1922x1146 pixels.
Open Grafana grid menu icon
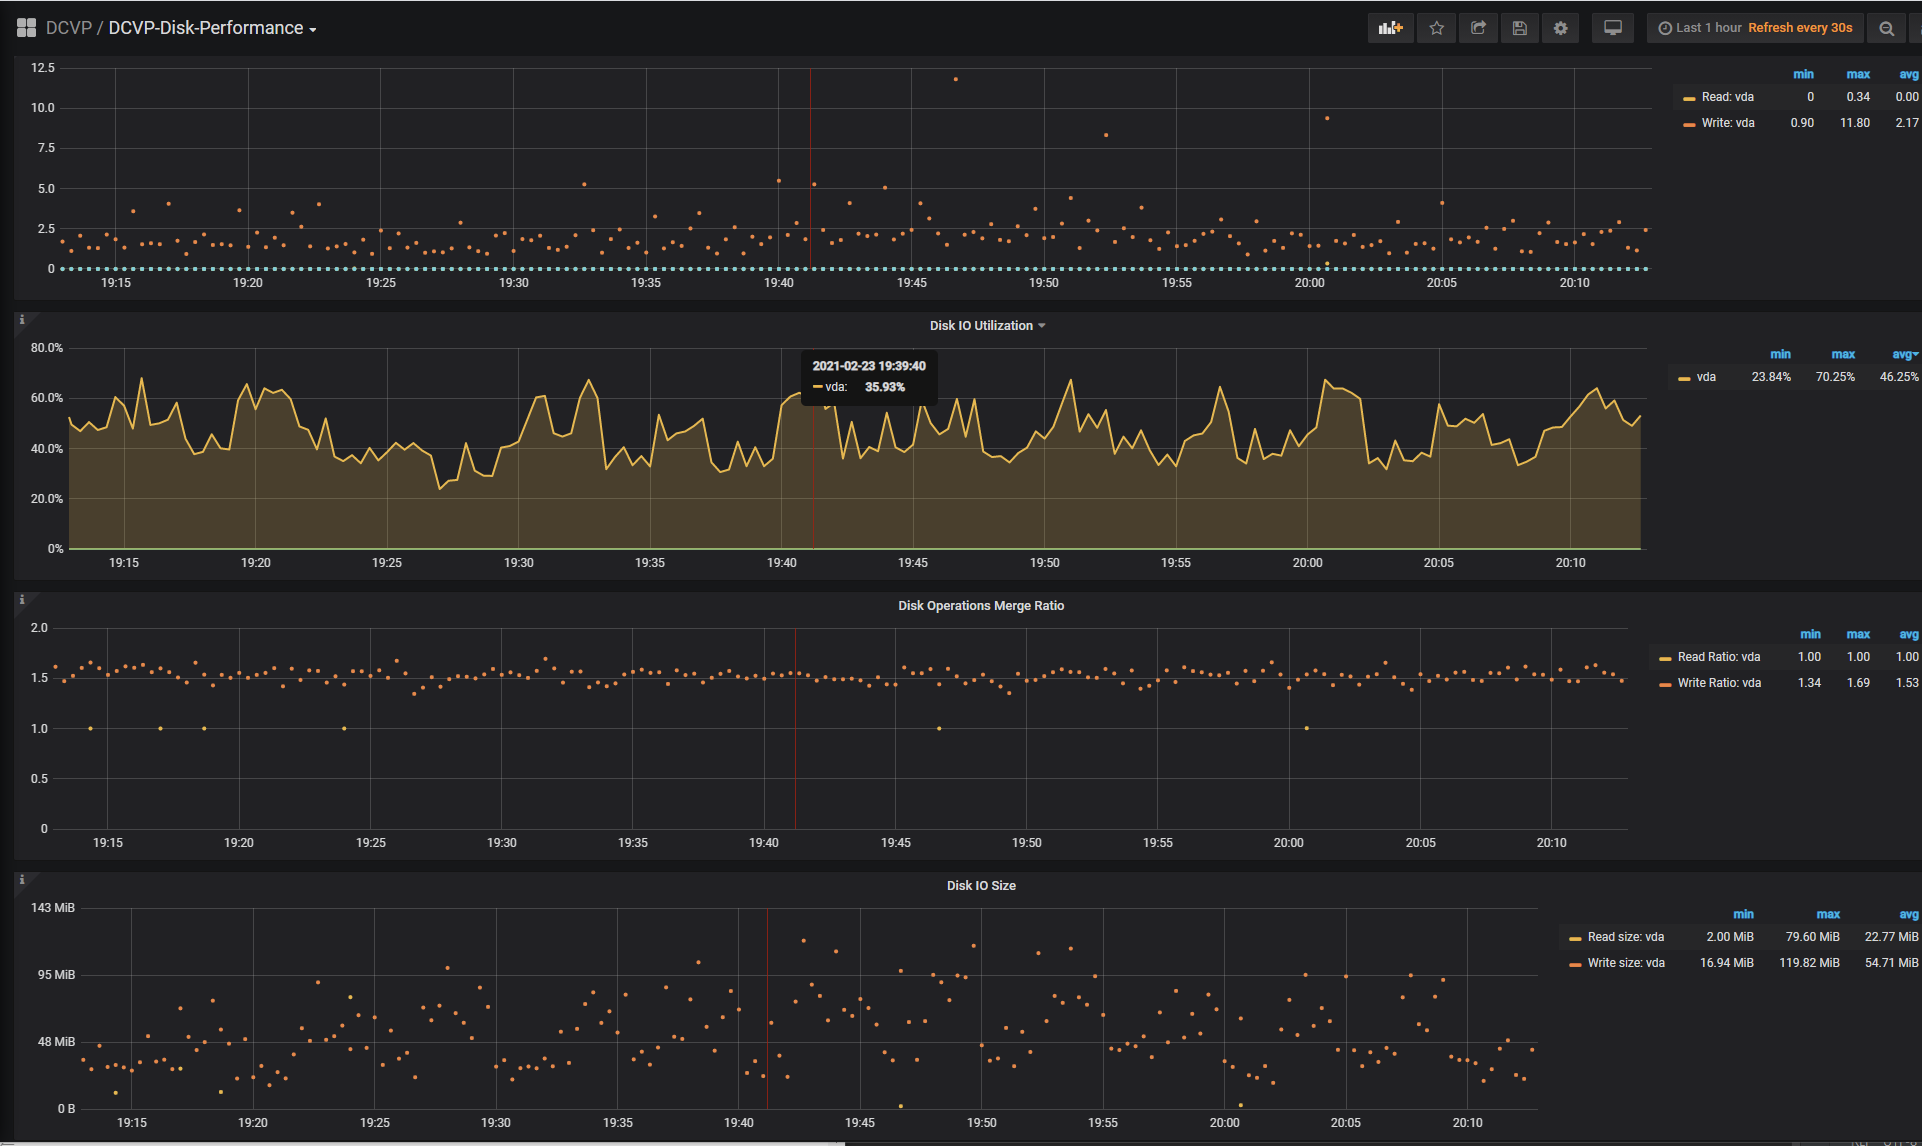(x=26, y=28)
